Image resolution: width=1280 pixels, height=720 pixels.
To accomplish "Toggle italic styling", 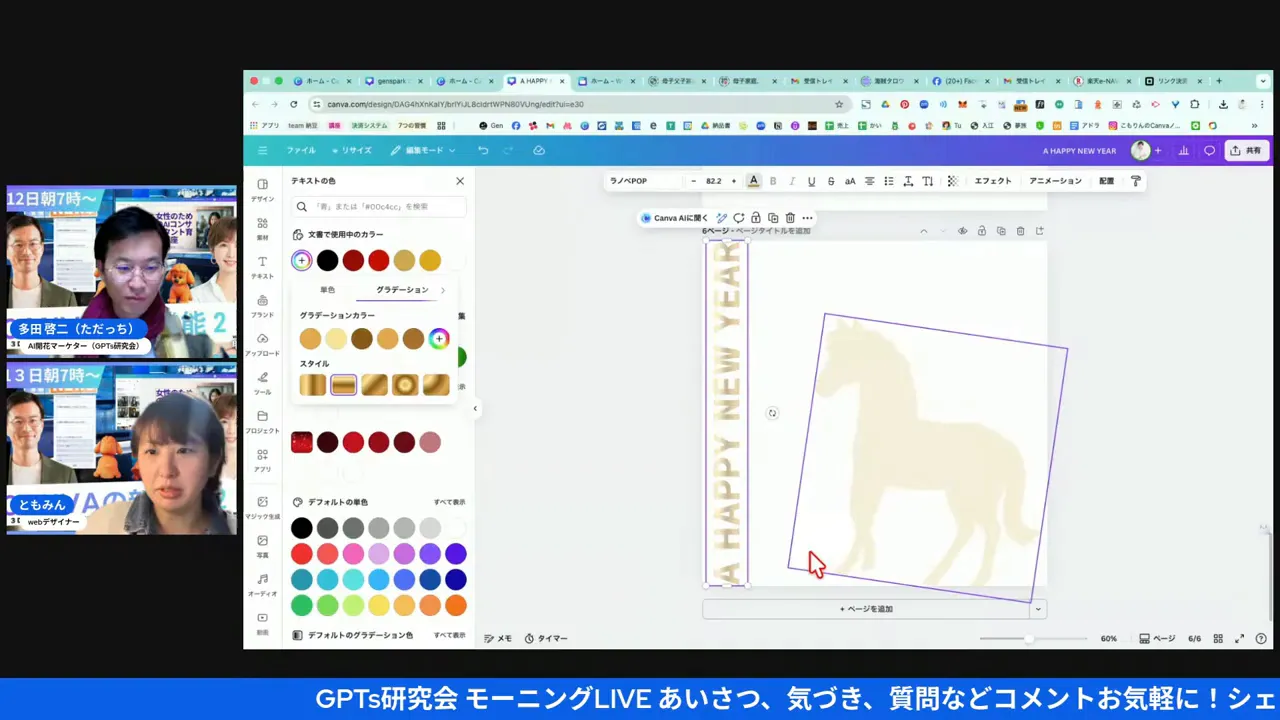I will (792, 181).
